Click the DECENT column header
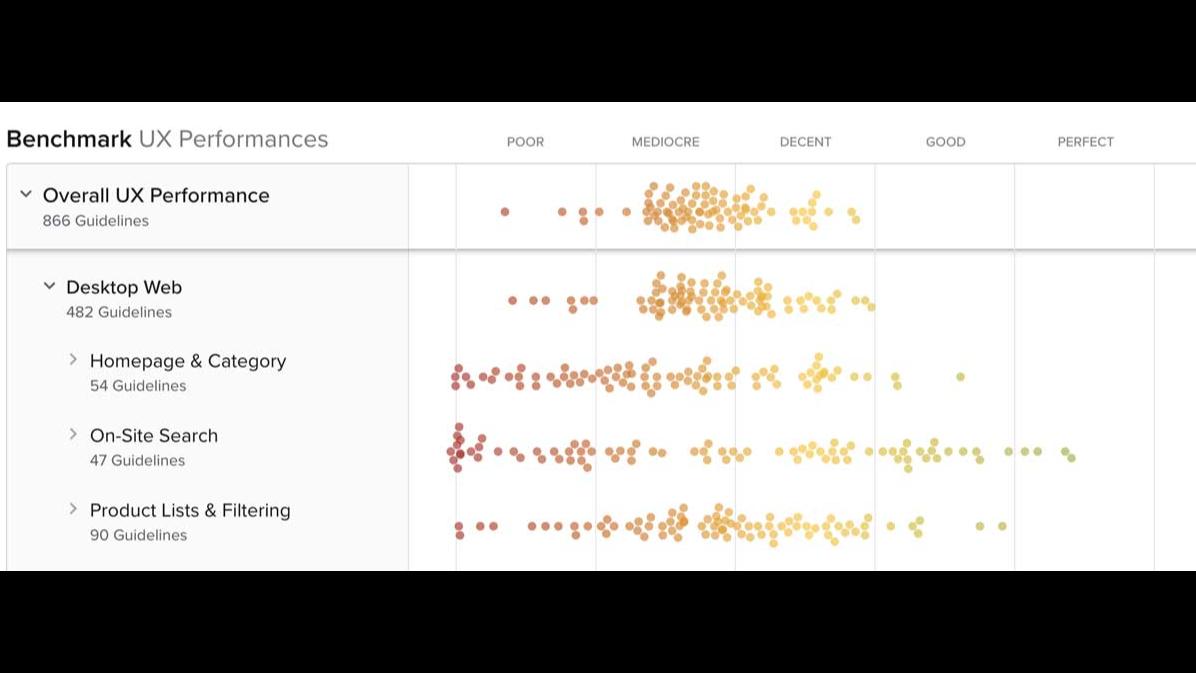 805,142
